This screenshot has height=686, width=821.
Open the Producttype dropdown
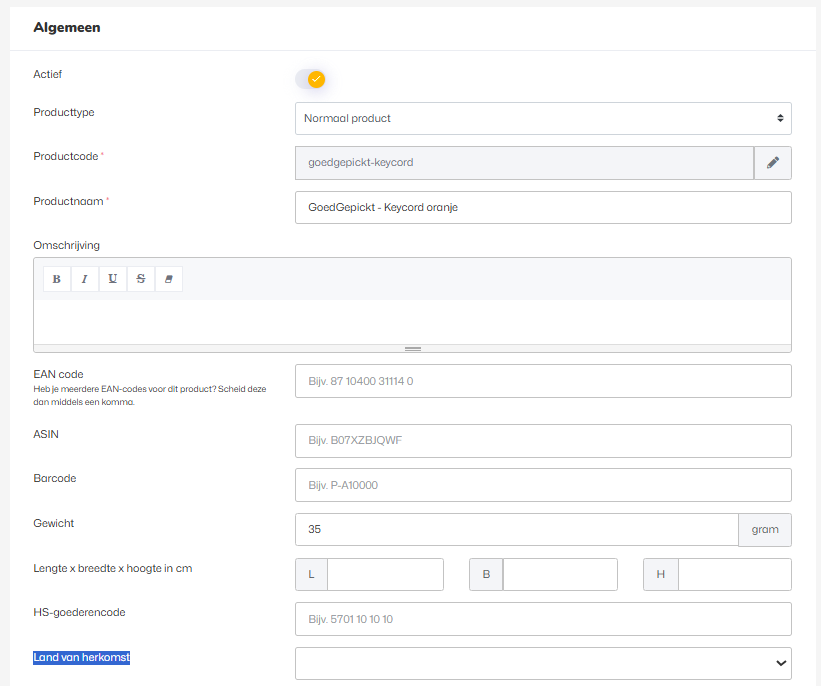click(543, 118)
